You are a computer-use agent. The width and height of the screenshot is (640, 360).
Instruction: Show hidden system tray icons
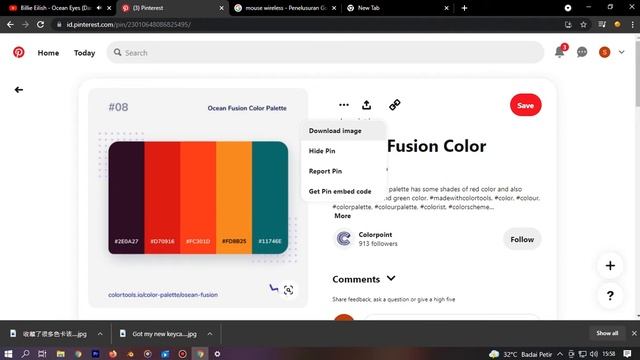[x=560, y=354]
